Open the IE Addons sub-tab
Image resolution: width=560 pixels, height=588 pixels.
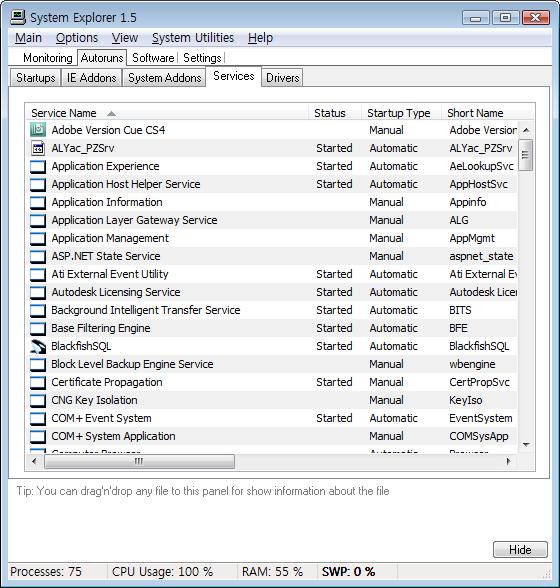pos(92,78)
